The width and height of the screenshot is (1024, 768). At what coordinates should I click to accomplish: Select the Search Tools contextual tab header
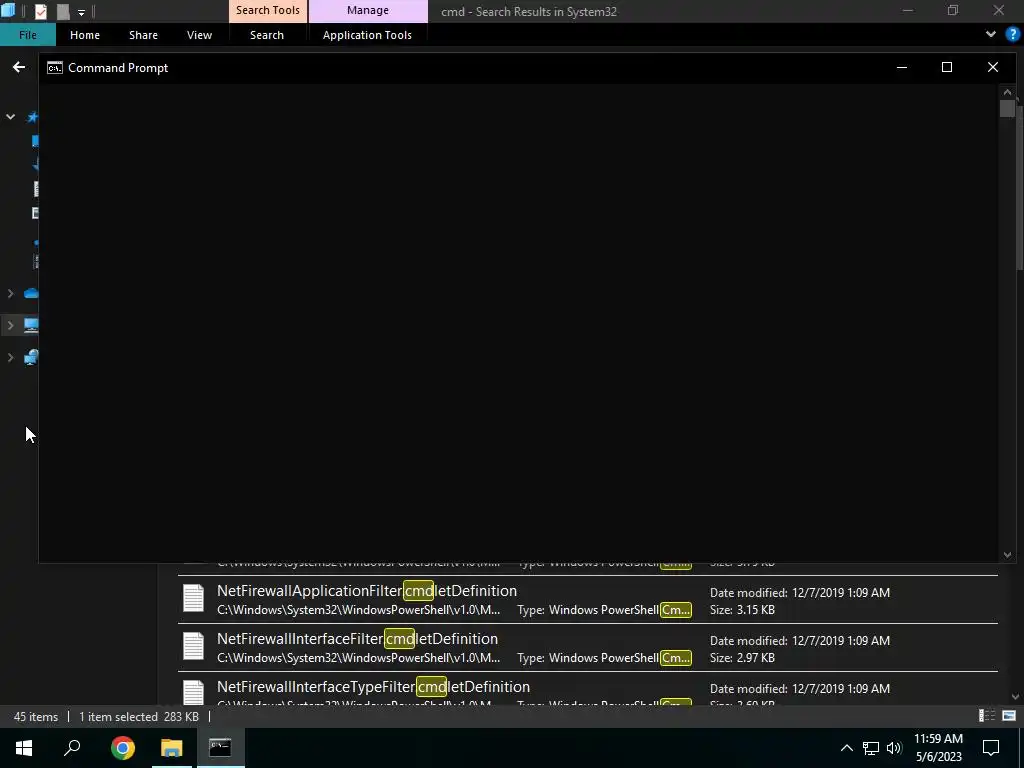[268, 10]
